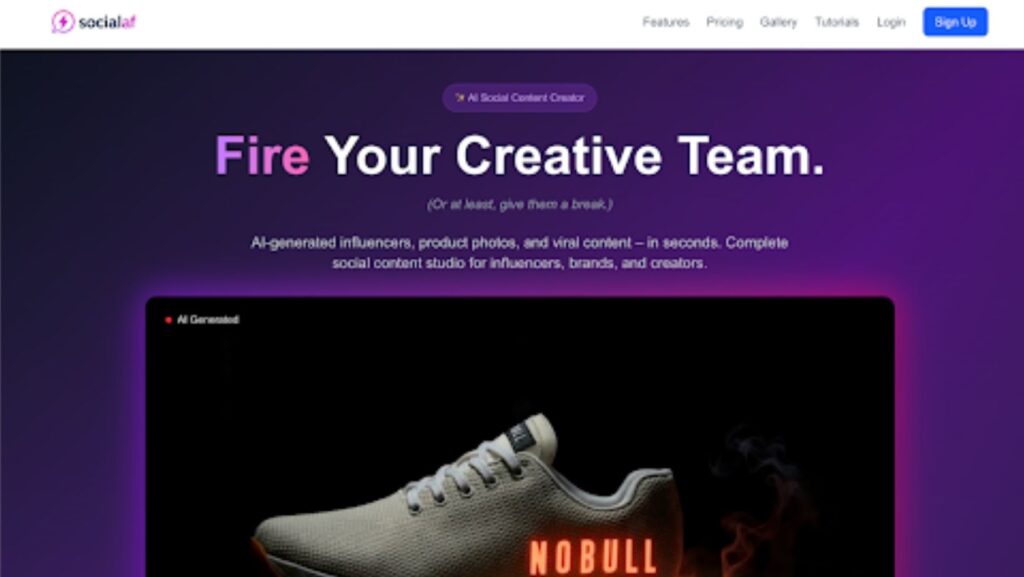The image size is (1024, 577).
Task: Click the Login link
Action: coord(891,22)
